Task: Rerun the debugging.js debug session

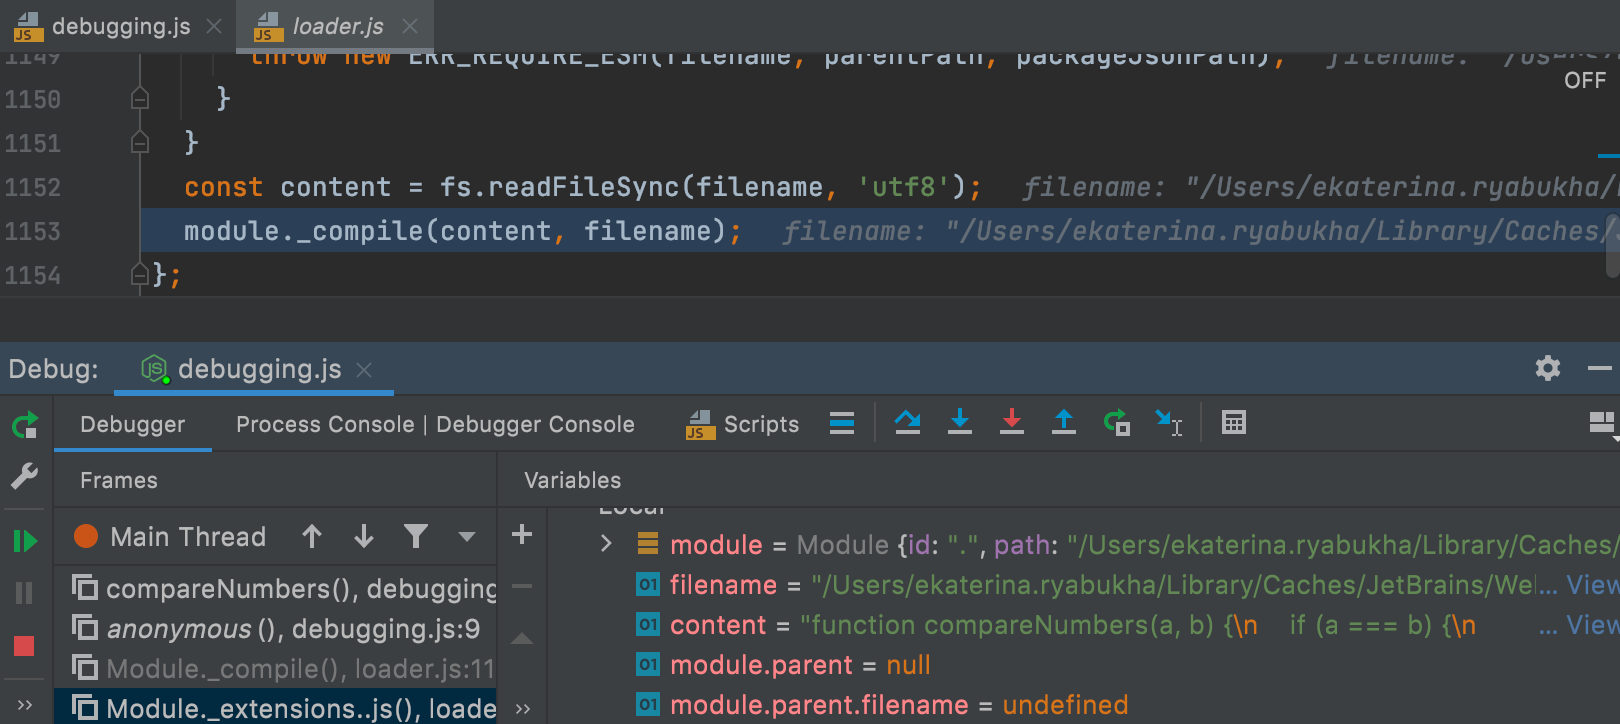Action: tap(25, 426)
